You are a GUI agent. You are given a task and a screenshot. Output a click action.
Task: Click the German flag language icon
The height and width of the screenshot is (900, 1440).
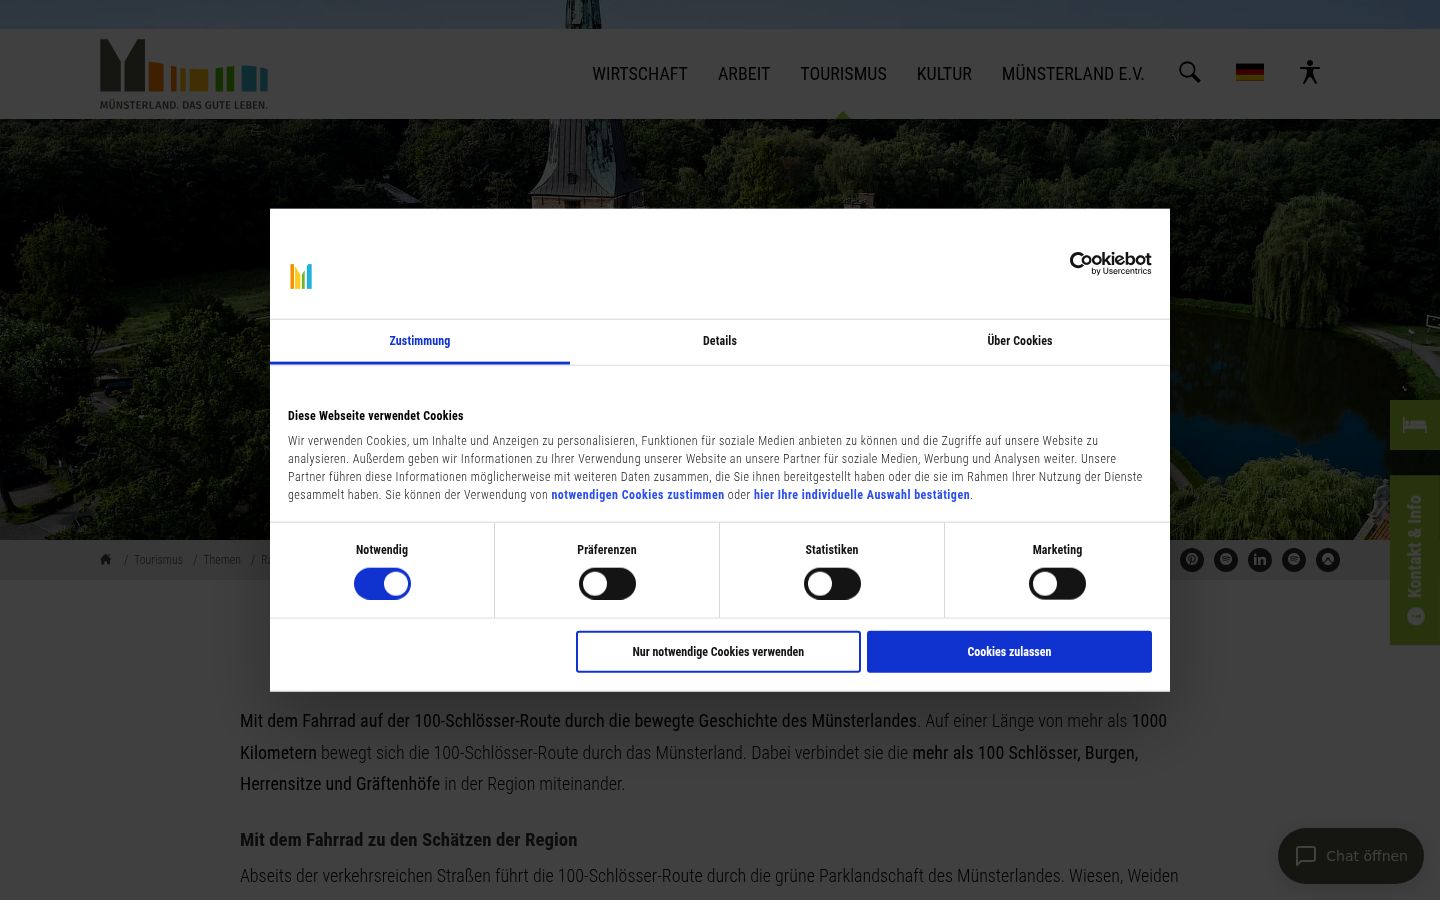point(1249,72)
